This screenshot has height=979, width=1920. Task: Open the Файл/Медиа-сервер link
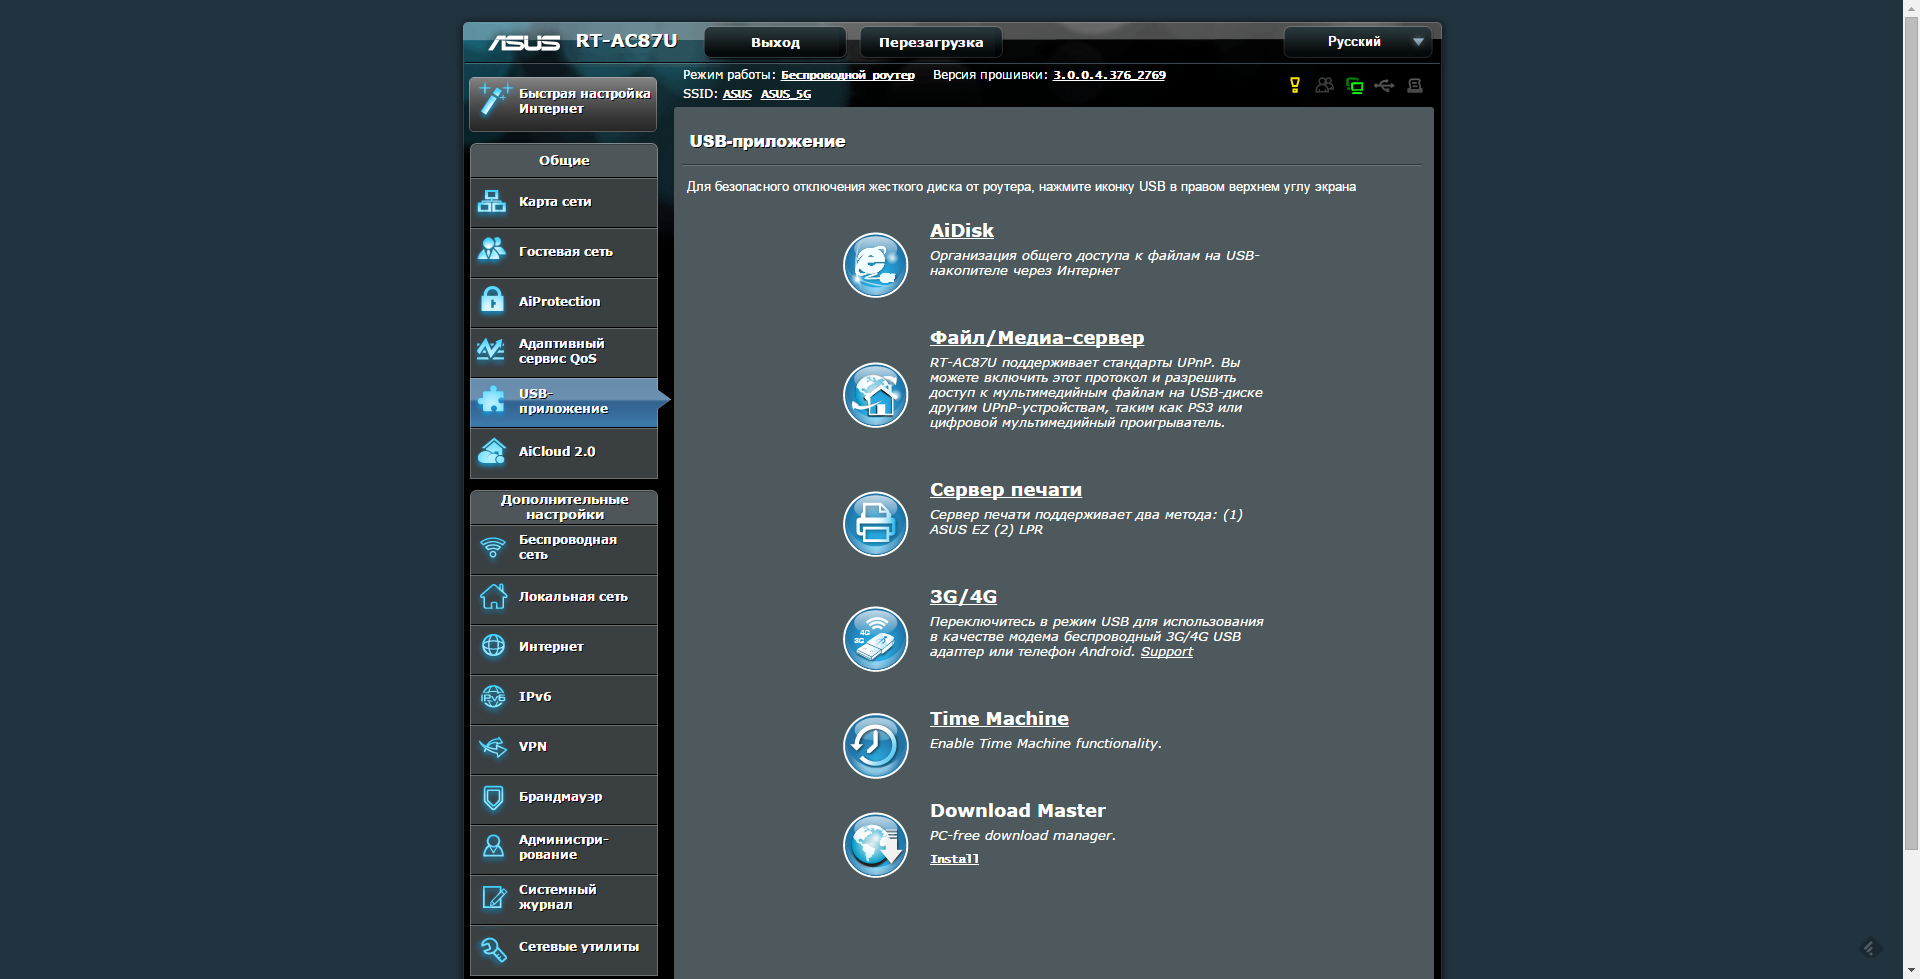pyautogui.click(x=1037, y=338)
